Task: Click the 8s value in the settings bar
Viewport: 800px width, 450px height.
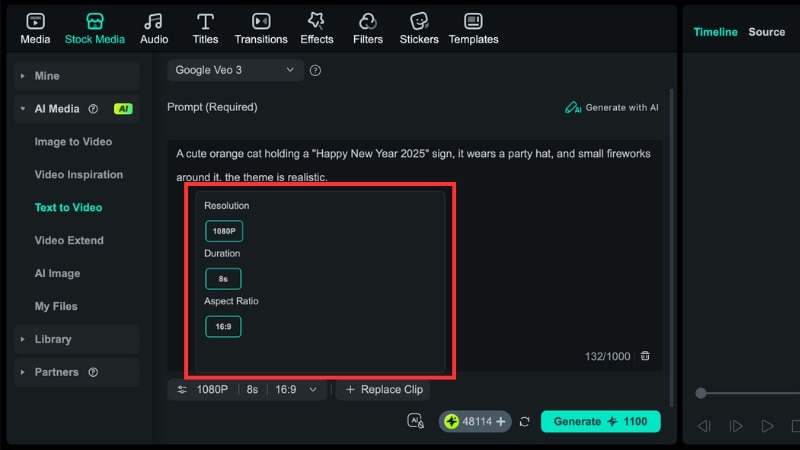Action: coord(252,390)
